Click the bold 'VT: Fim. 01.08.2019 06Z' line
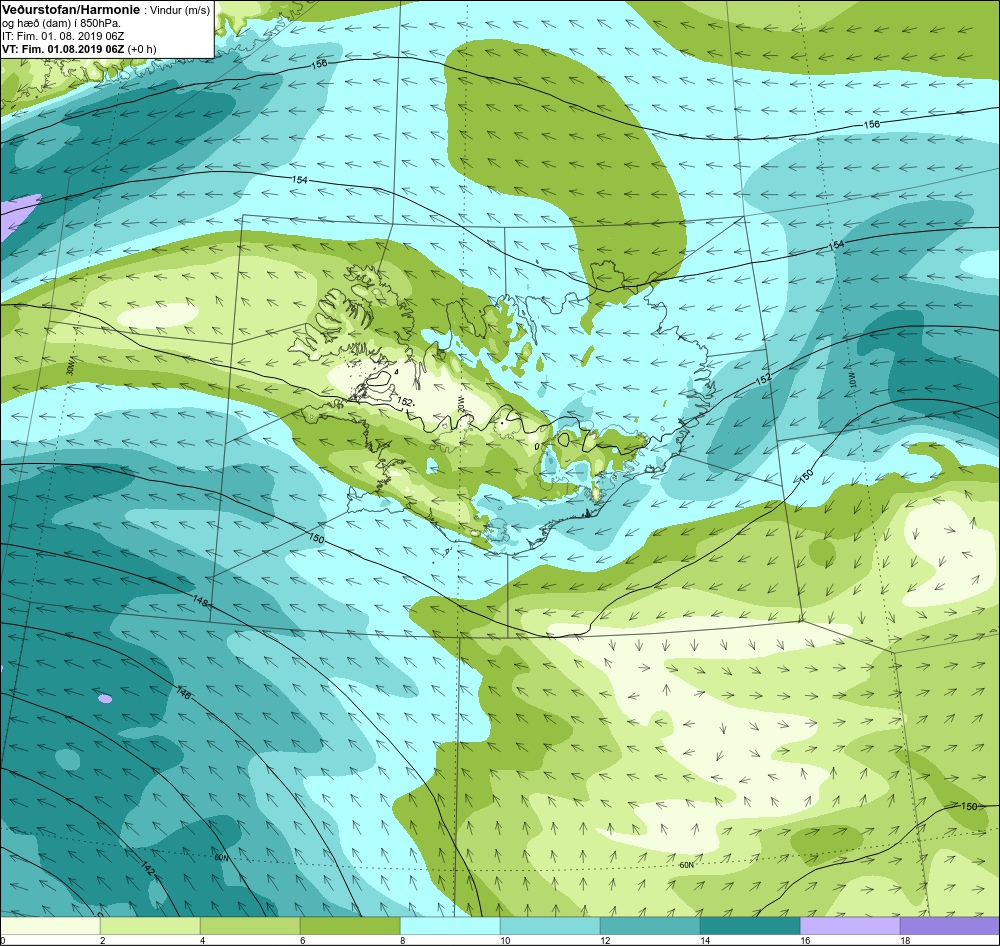Viewport: 1000px width, 946px height. pyautogui.click(x=63, y=49)
